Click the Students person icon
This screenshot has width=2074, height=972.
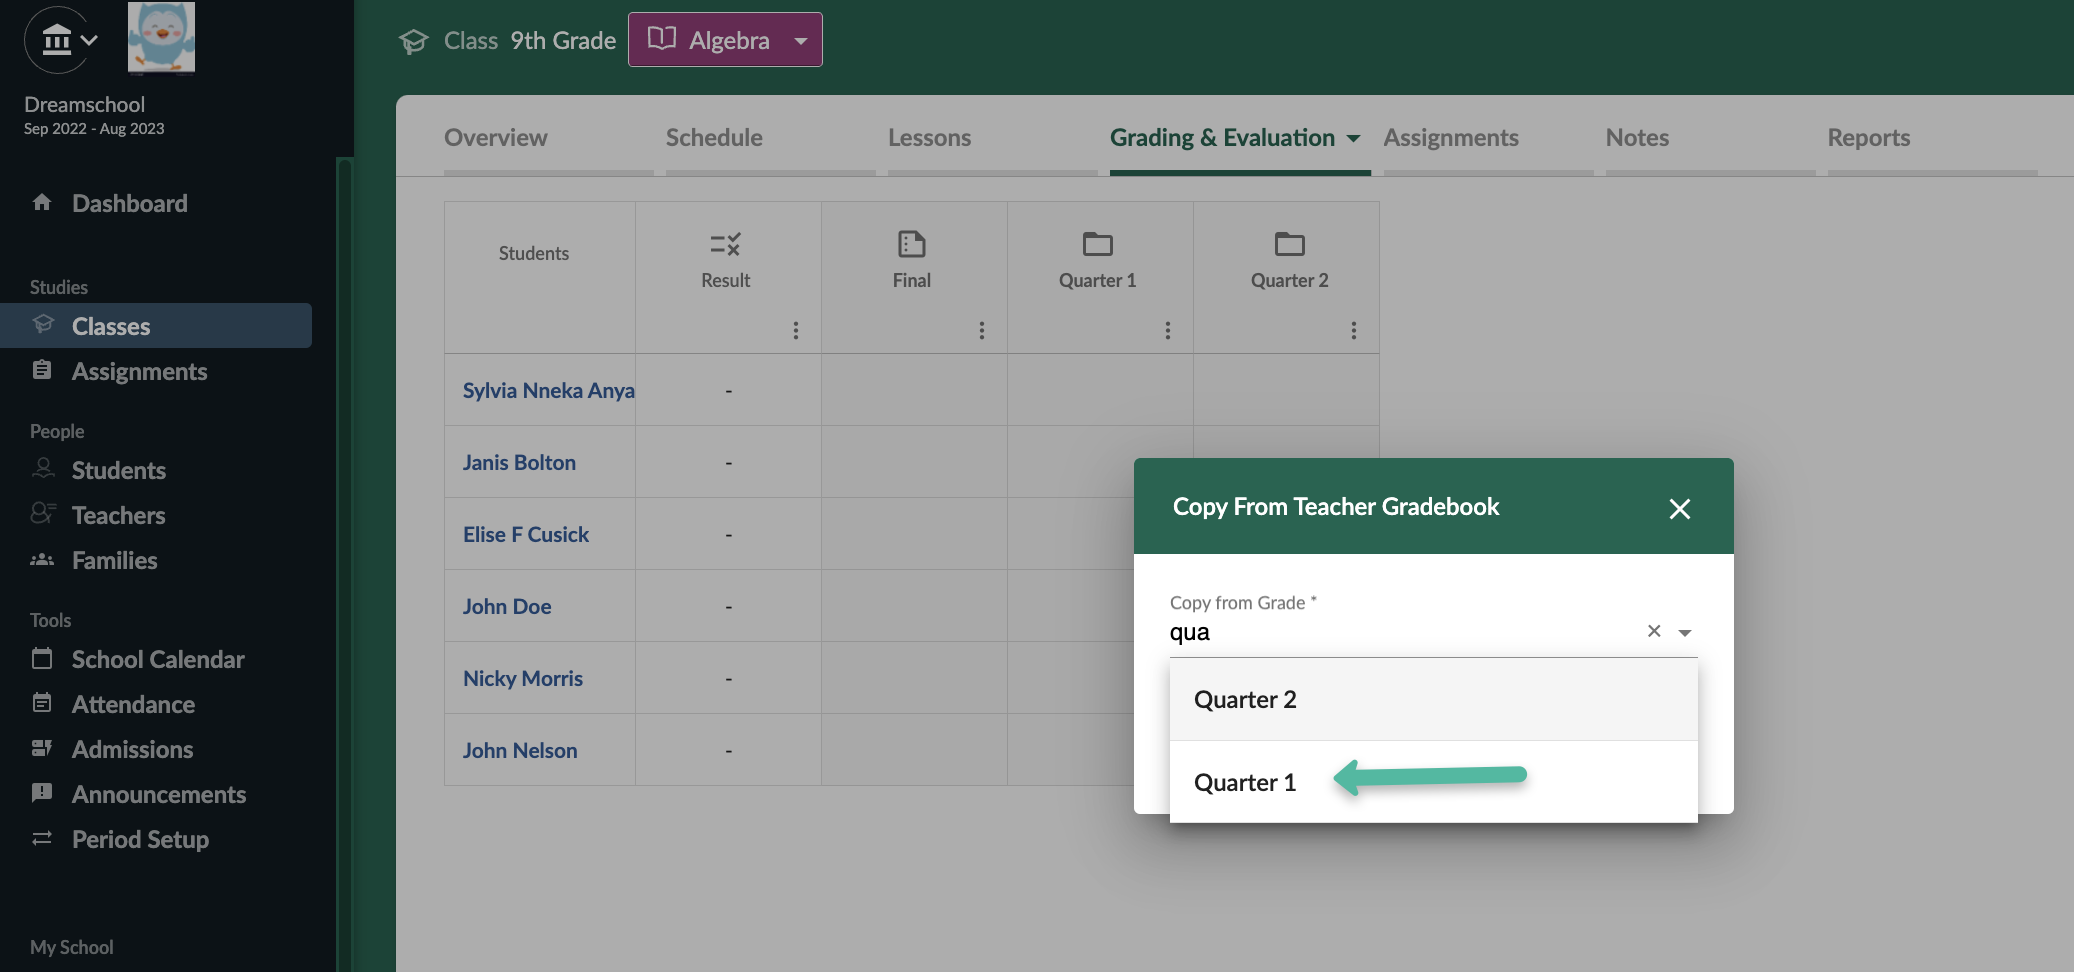(42, 468)
